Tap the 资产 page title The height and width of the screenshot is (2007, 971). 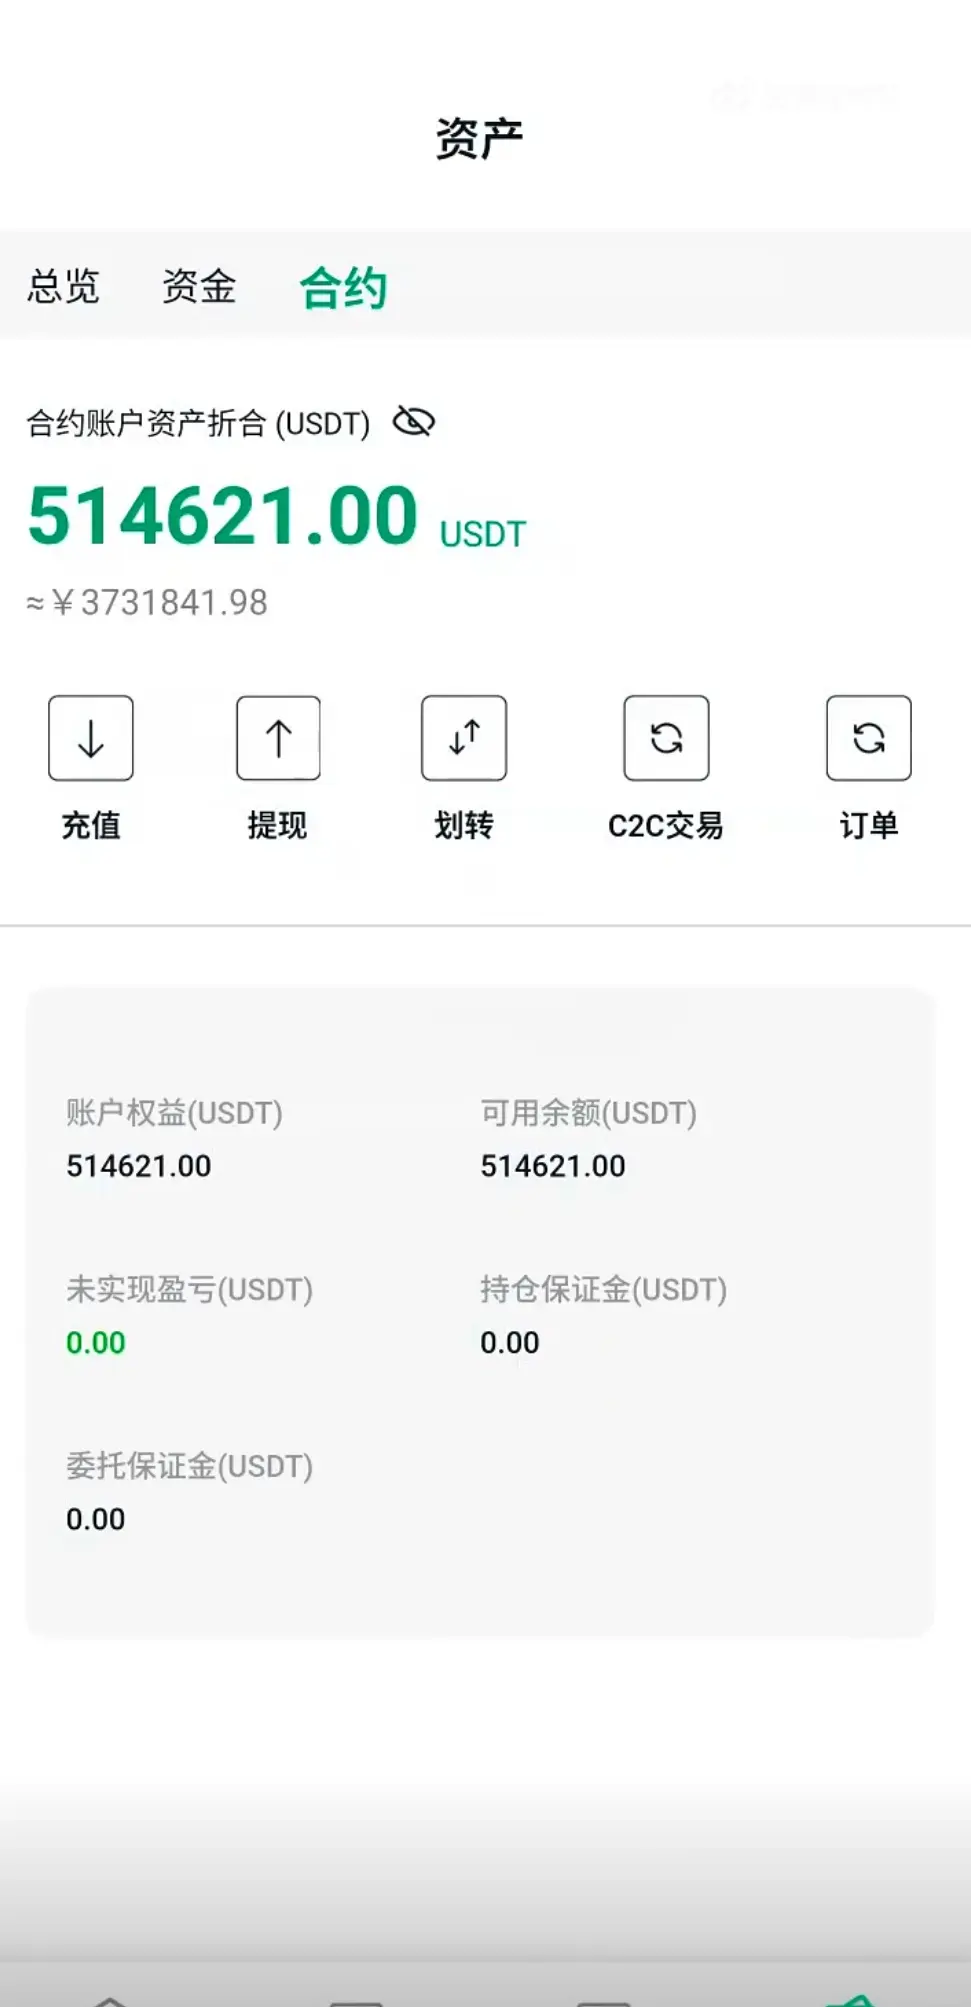click(x=479, y=138)
